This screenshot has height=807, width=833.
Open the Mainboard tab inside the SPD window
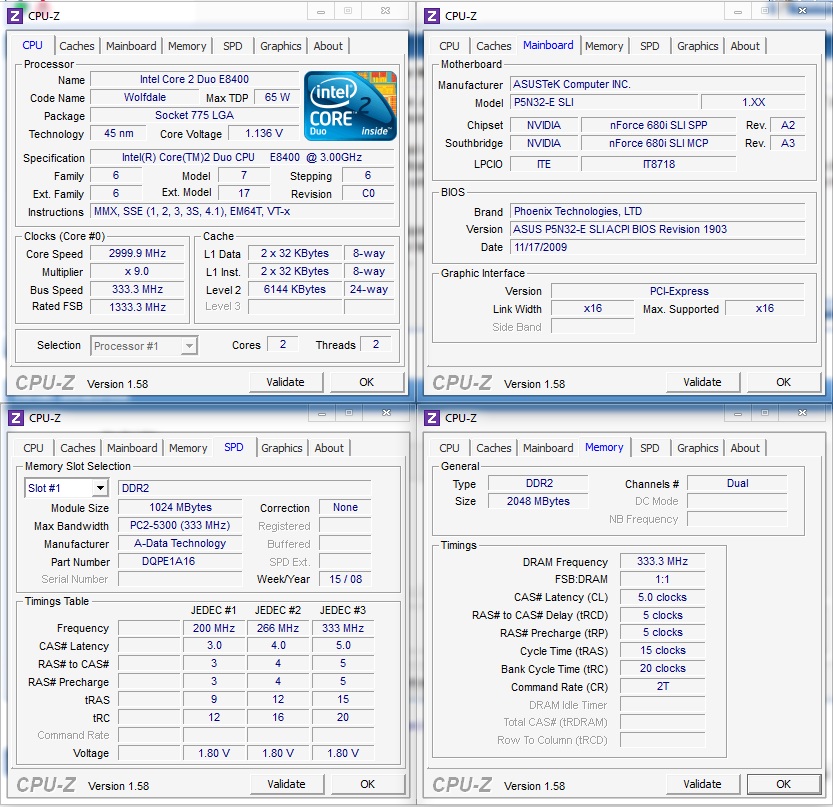[131, 448]
